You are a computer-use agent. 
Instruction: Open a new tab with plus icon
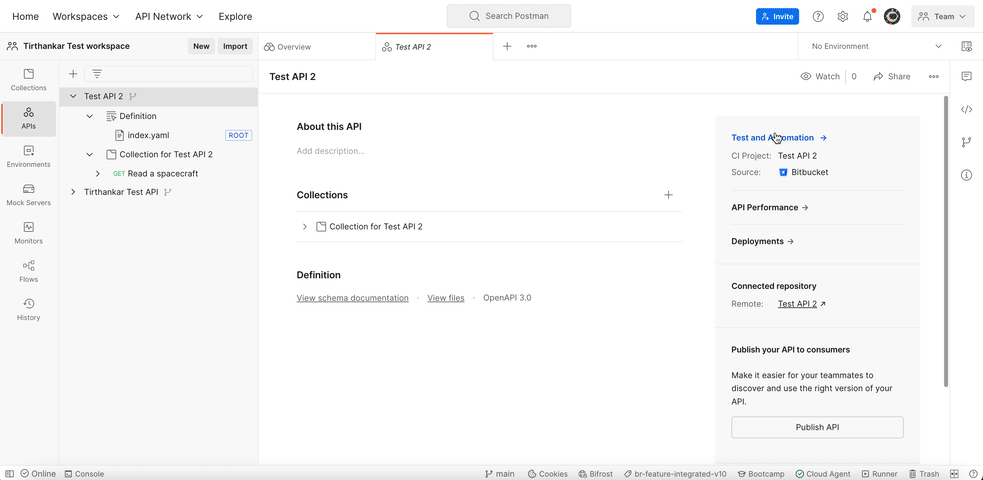pos(507,46)
